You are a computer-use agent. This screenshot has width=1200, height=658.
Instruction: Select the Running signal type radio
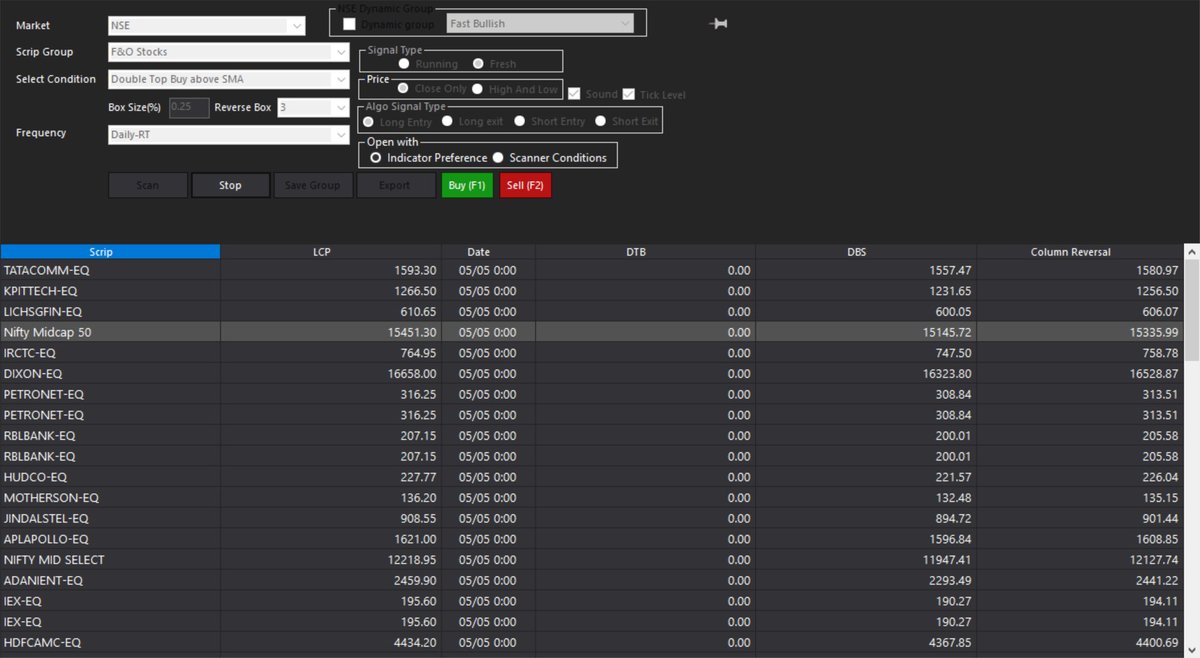point(404,64)
